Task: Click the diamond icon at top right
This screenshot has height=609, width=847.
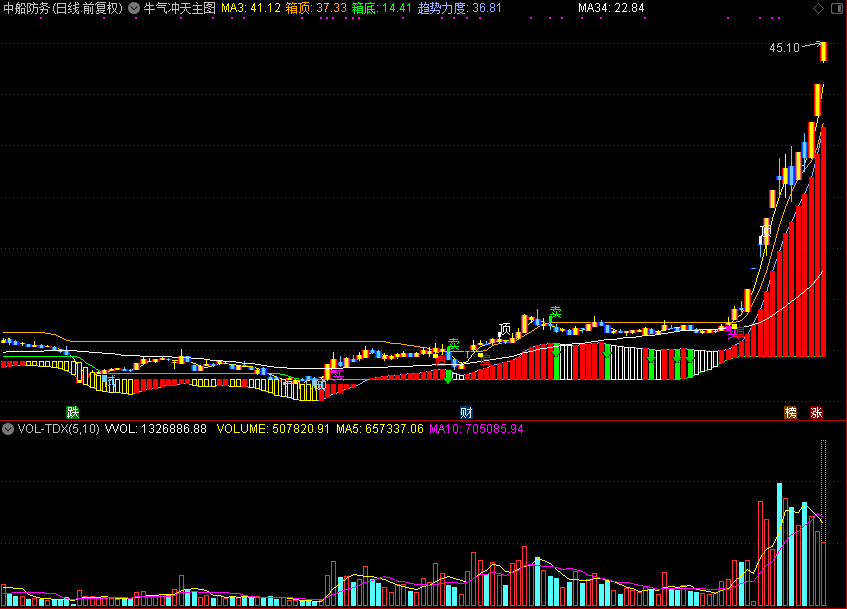Action: pos(818,8)
